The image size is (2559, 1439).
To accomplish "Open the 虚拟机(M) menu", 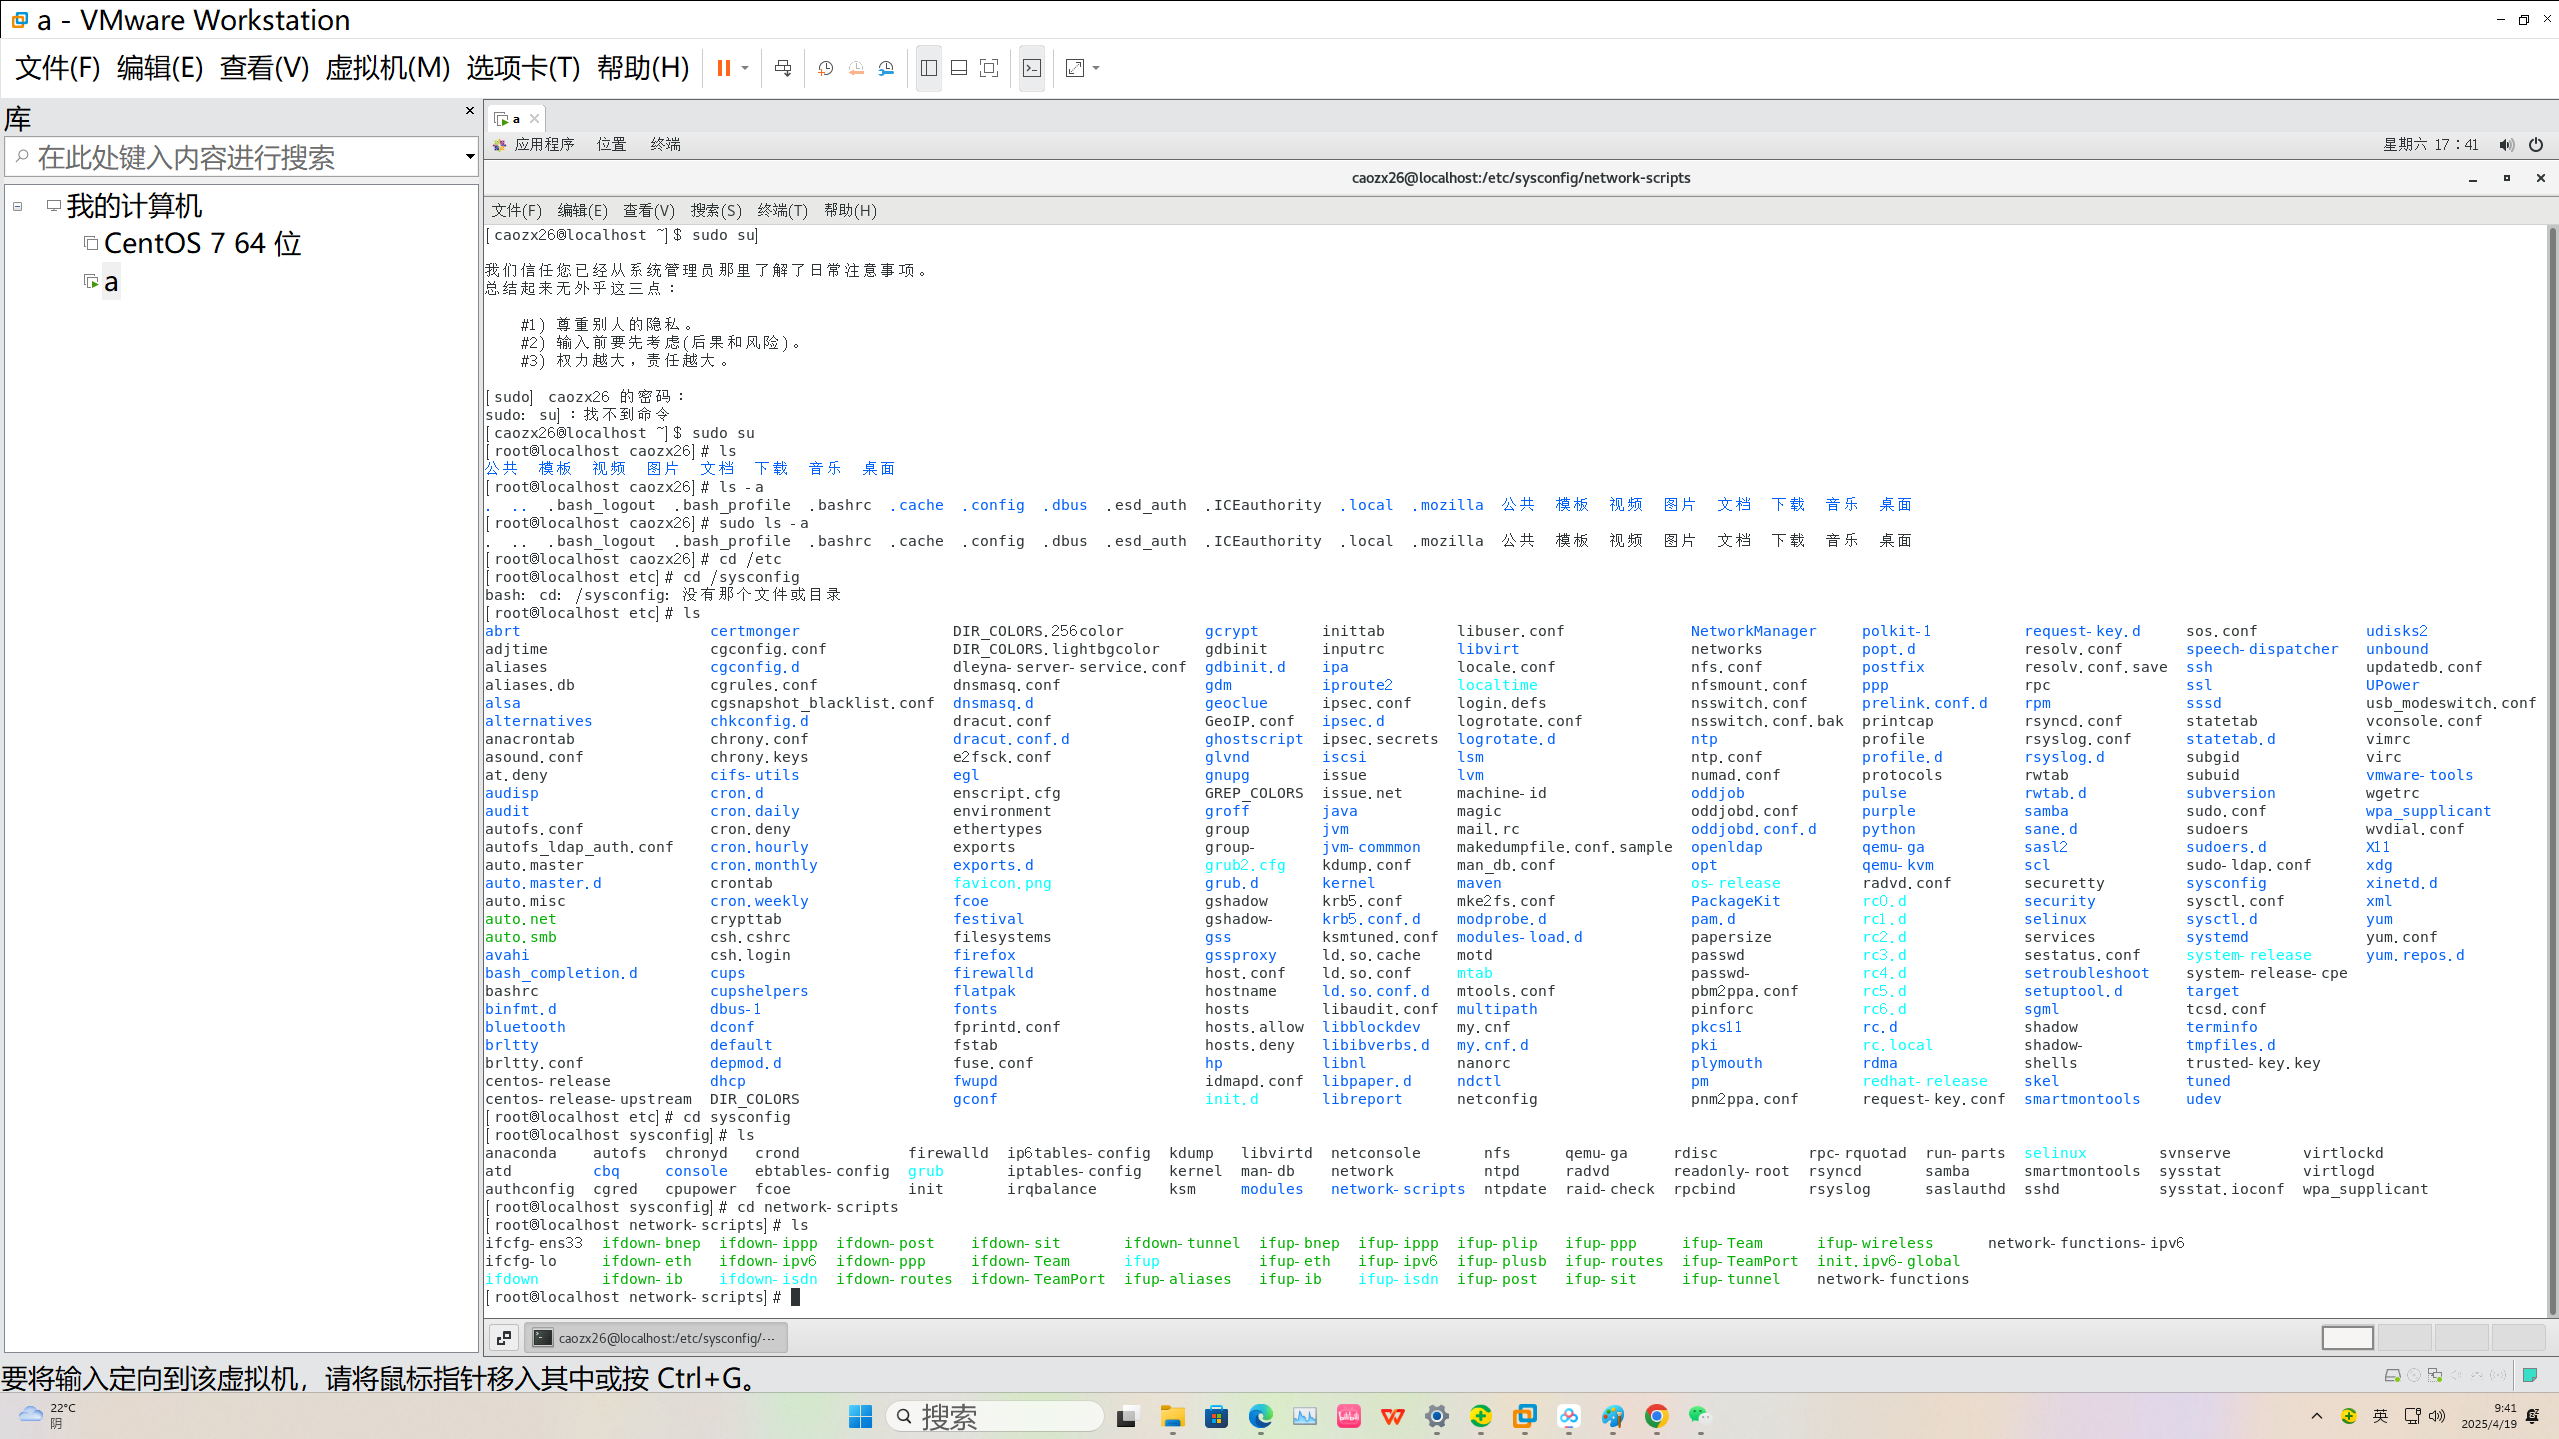I will click(x=387, y=68).
